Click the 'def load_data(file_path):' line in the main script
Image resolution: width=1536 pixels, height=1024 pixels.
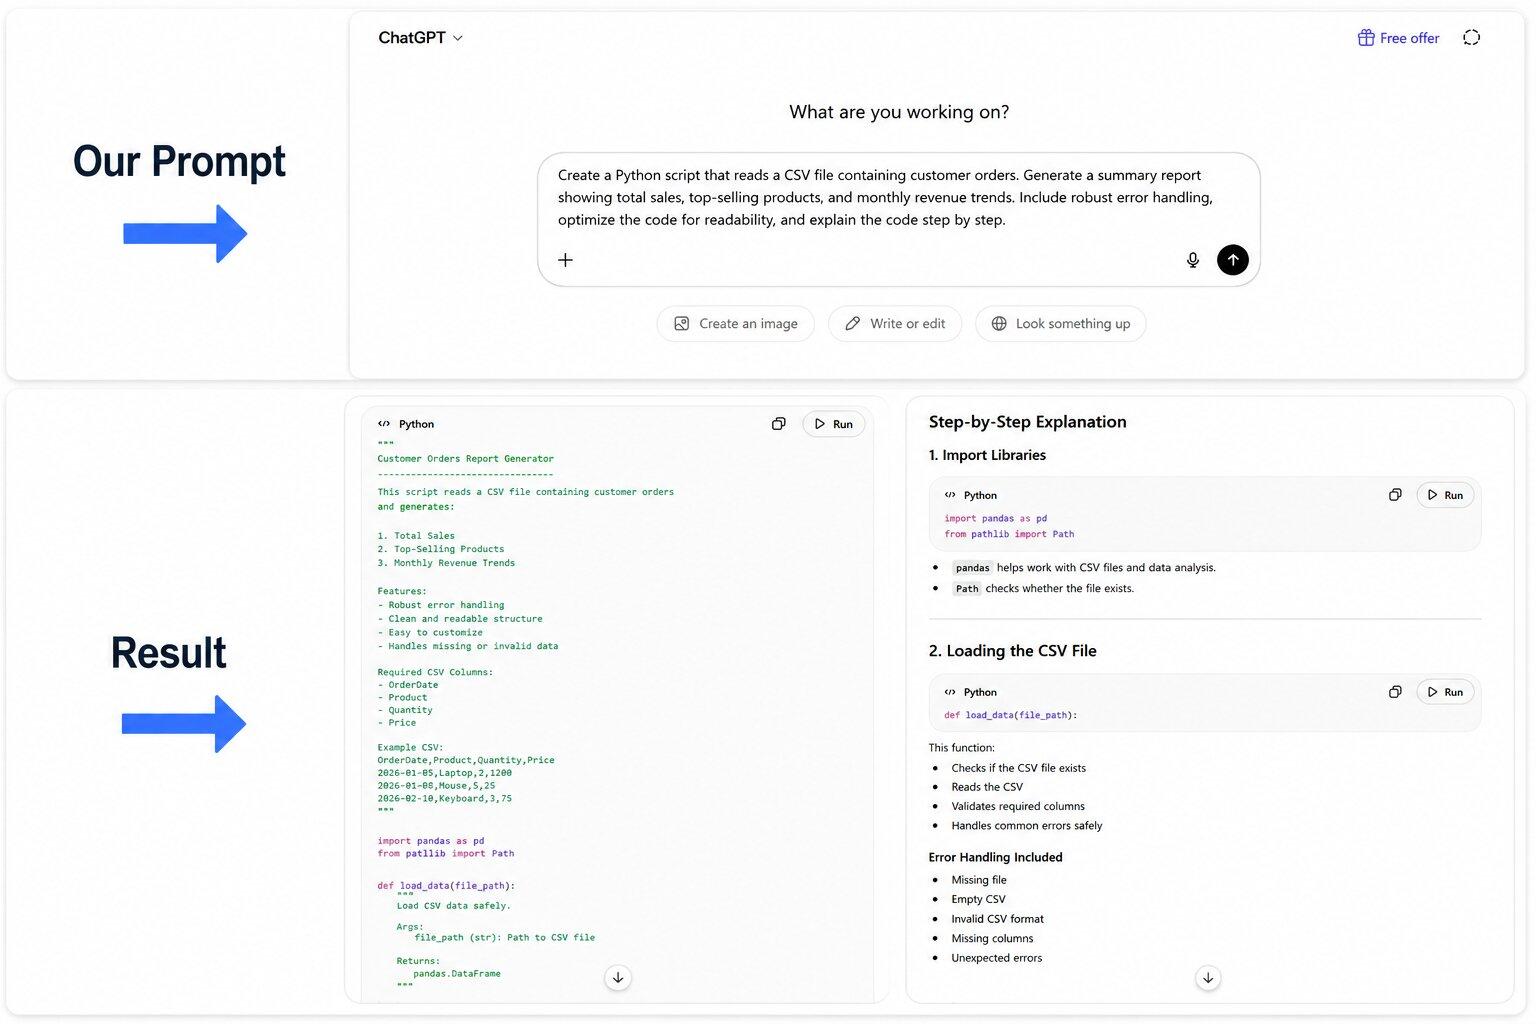(x=446, y=886)
